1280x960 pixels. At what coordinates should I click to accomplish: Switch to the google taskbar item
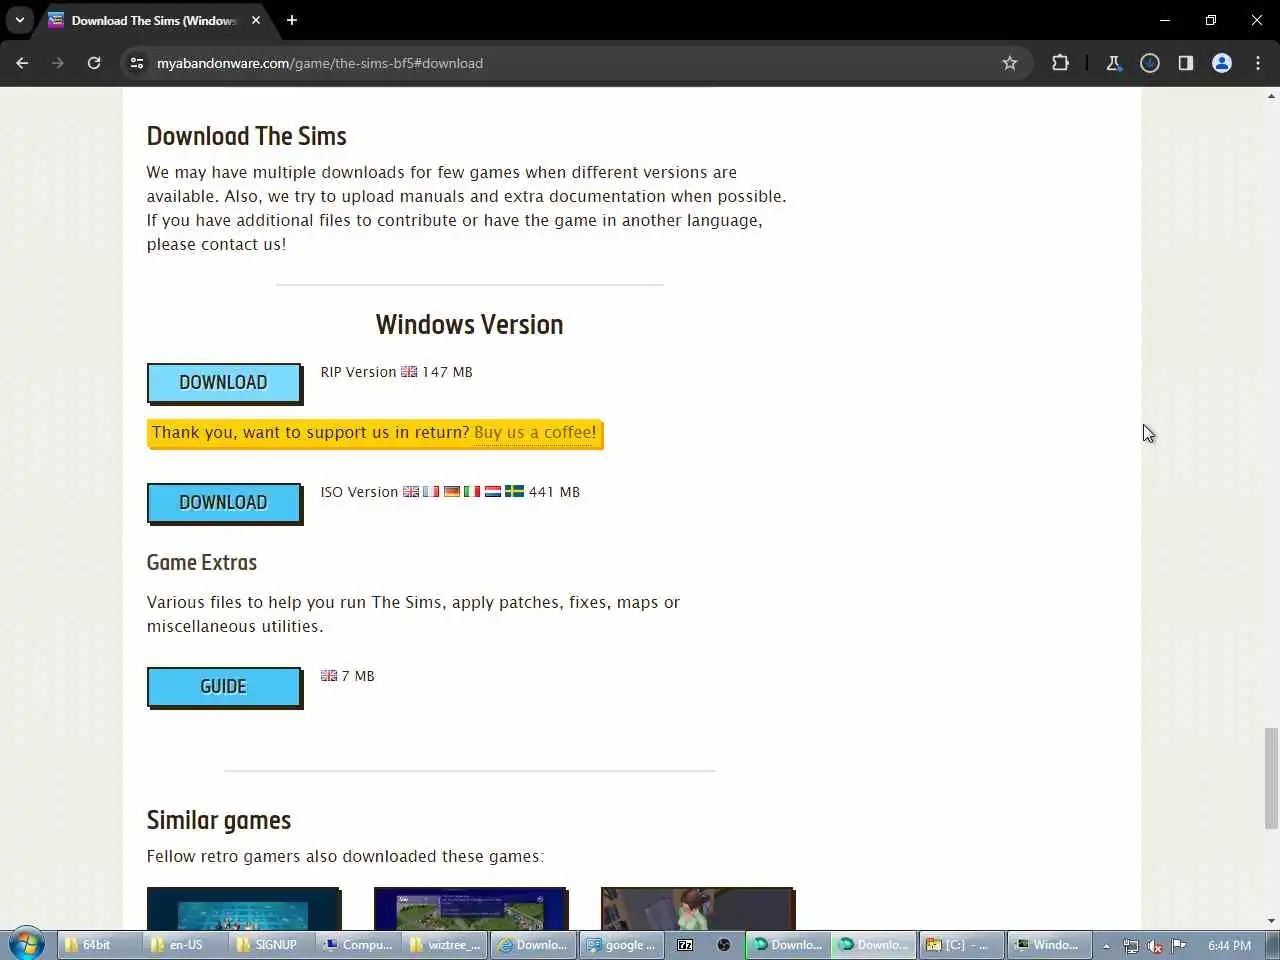pos(620,945)
